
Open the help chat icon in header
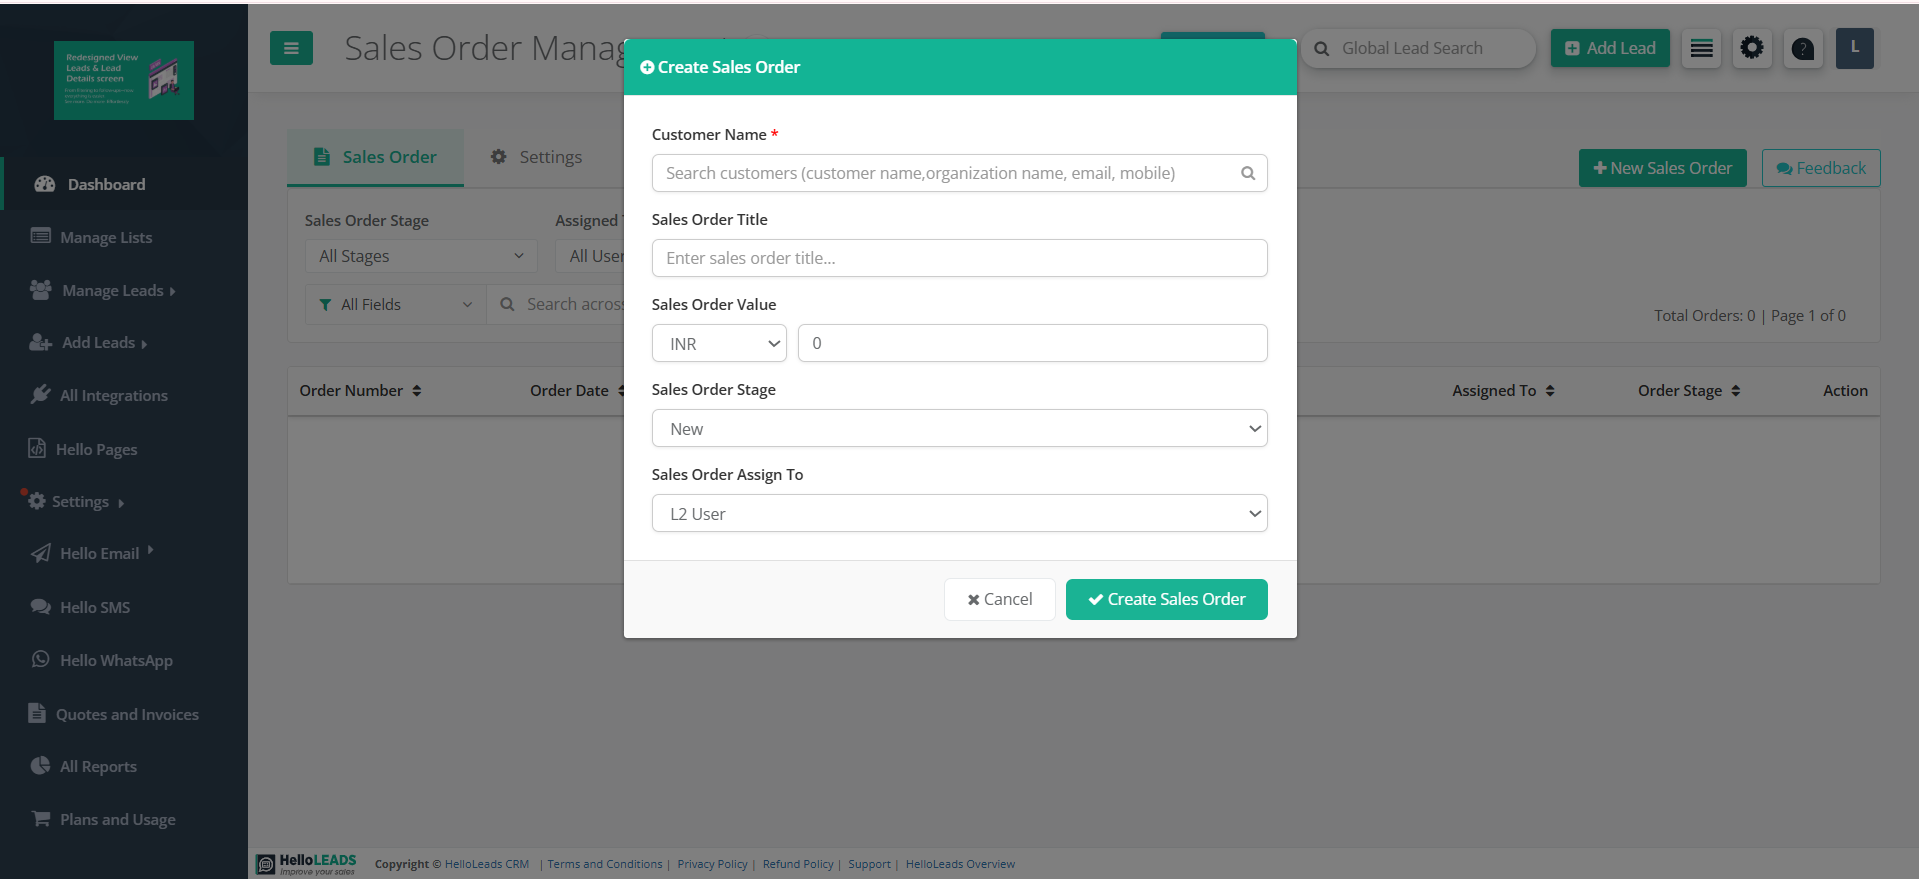[x=1803, y=48]
